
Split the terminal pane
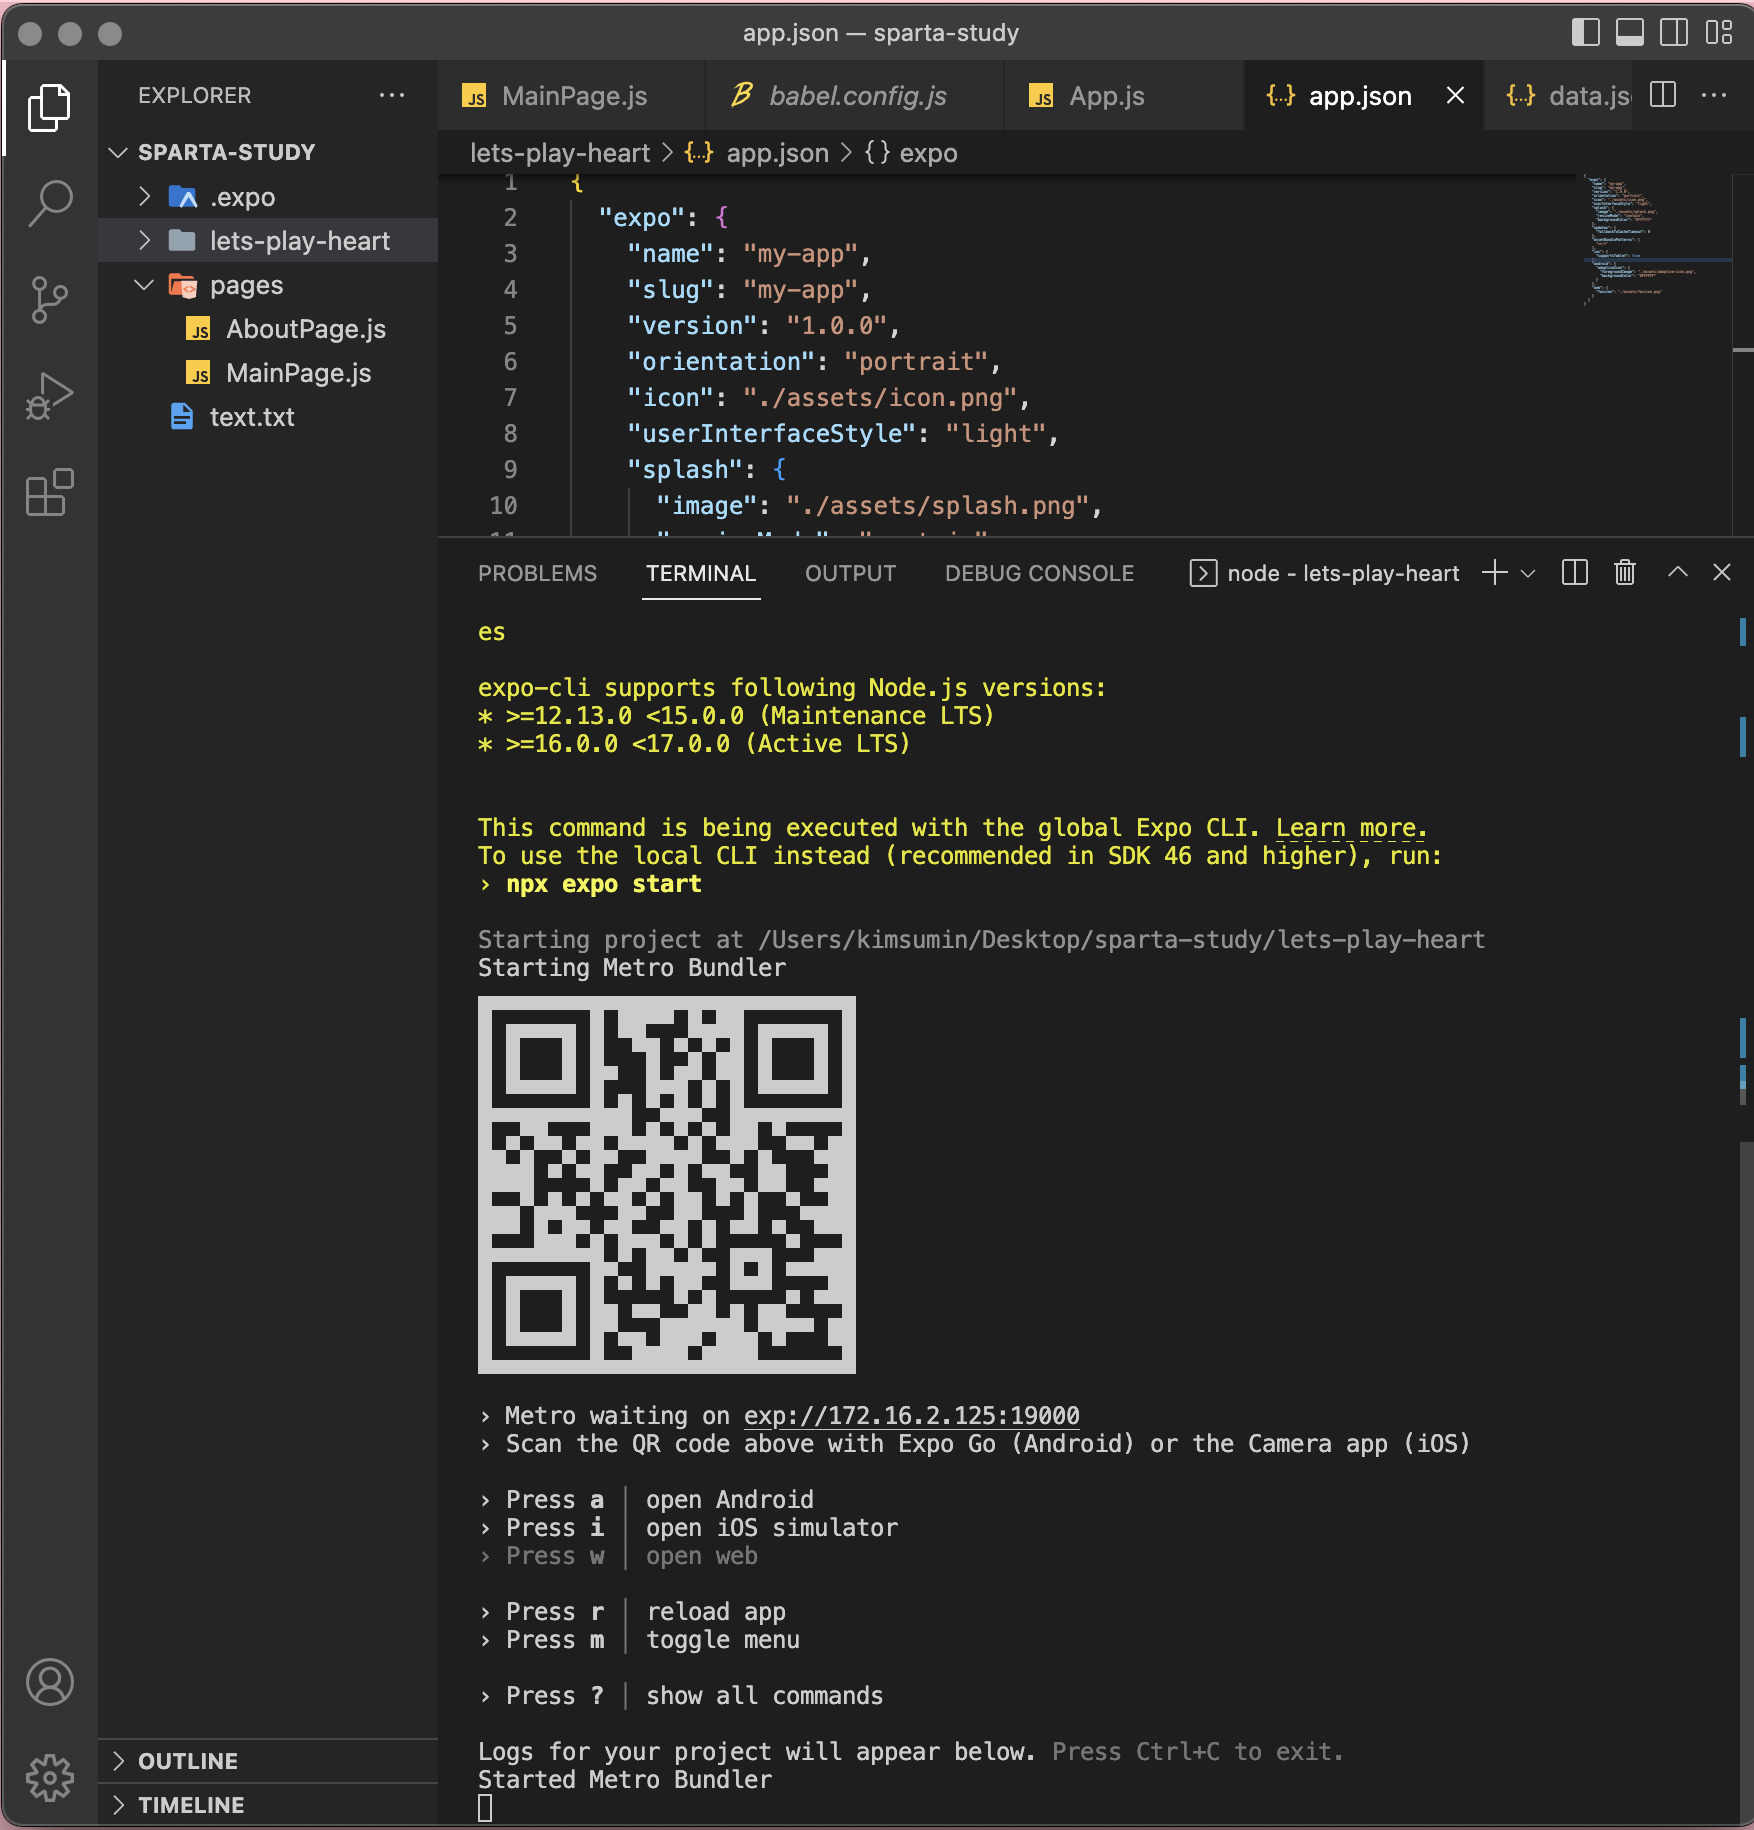point(1574,573)
